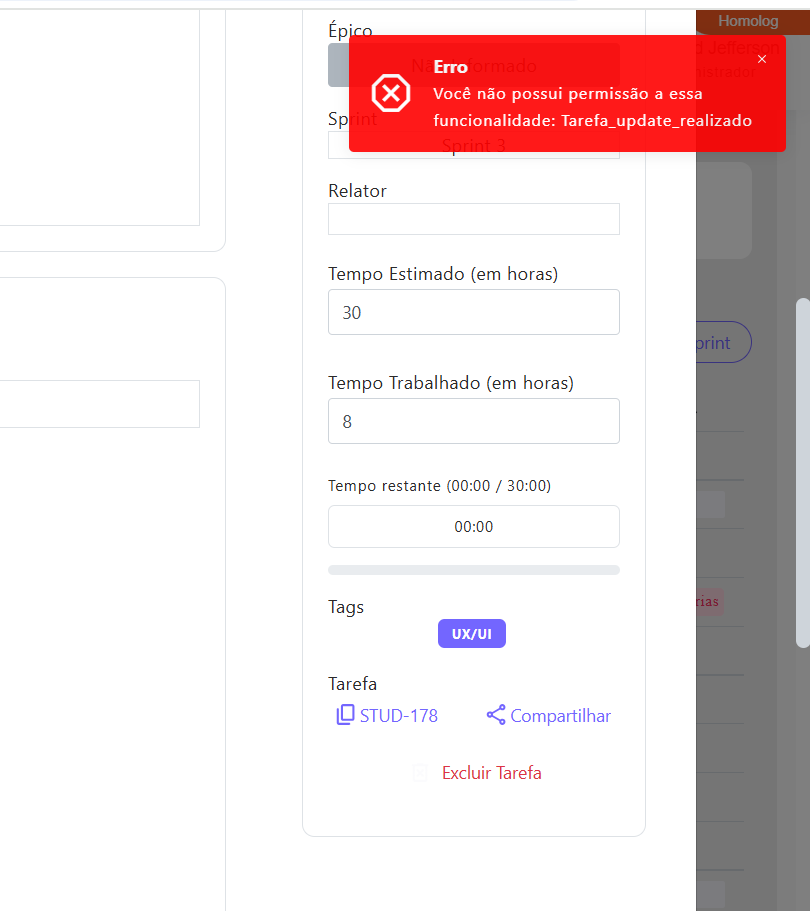The height and width of the screenshot is (911, 810).
Task: Click the trash icon before Excluir Tarefa
Action: pyautogui.click(x=421, y=773)
